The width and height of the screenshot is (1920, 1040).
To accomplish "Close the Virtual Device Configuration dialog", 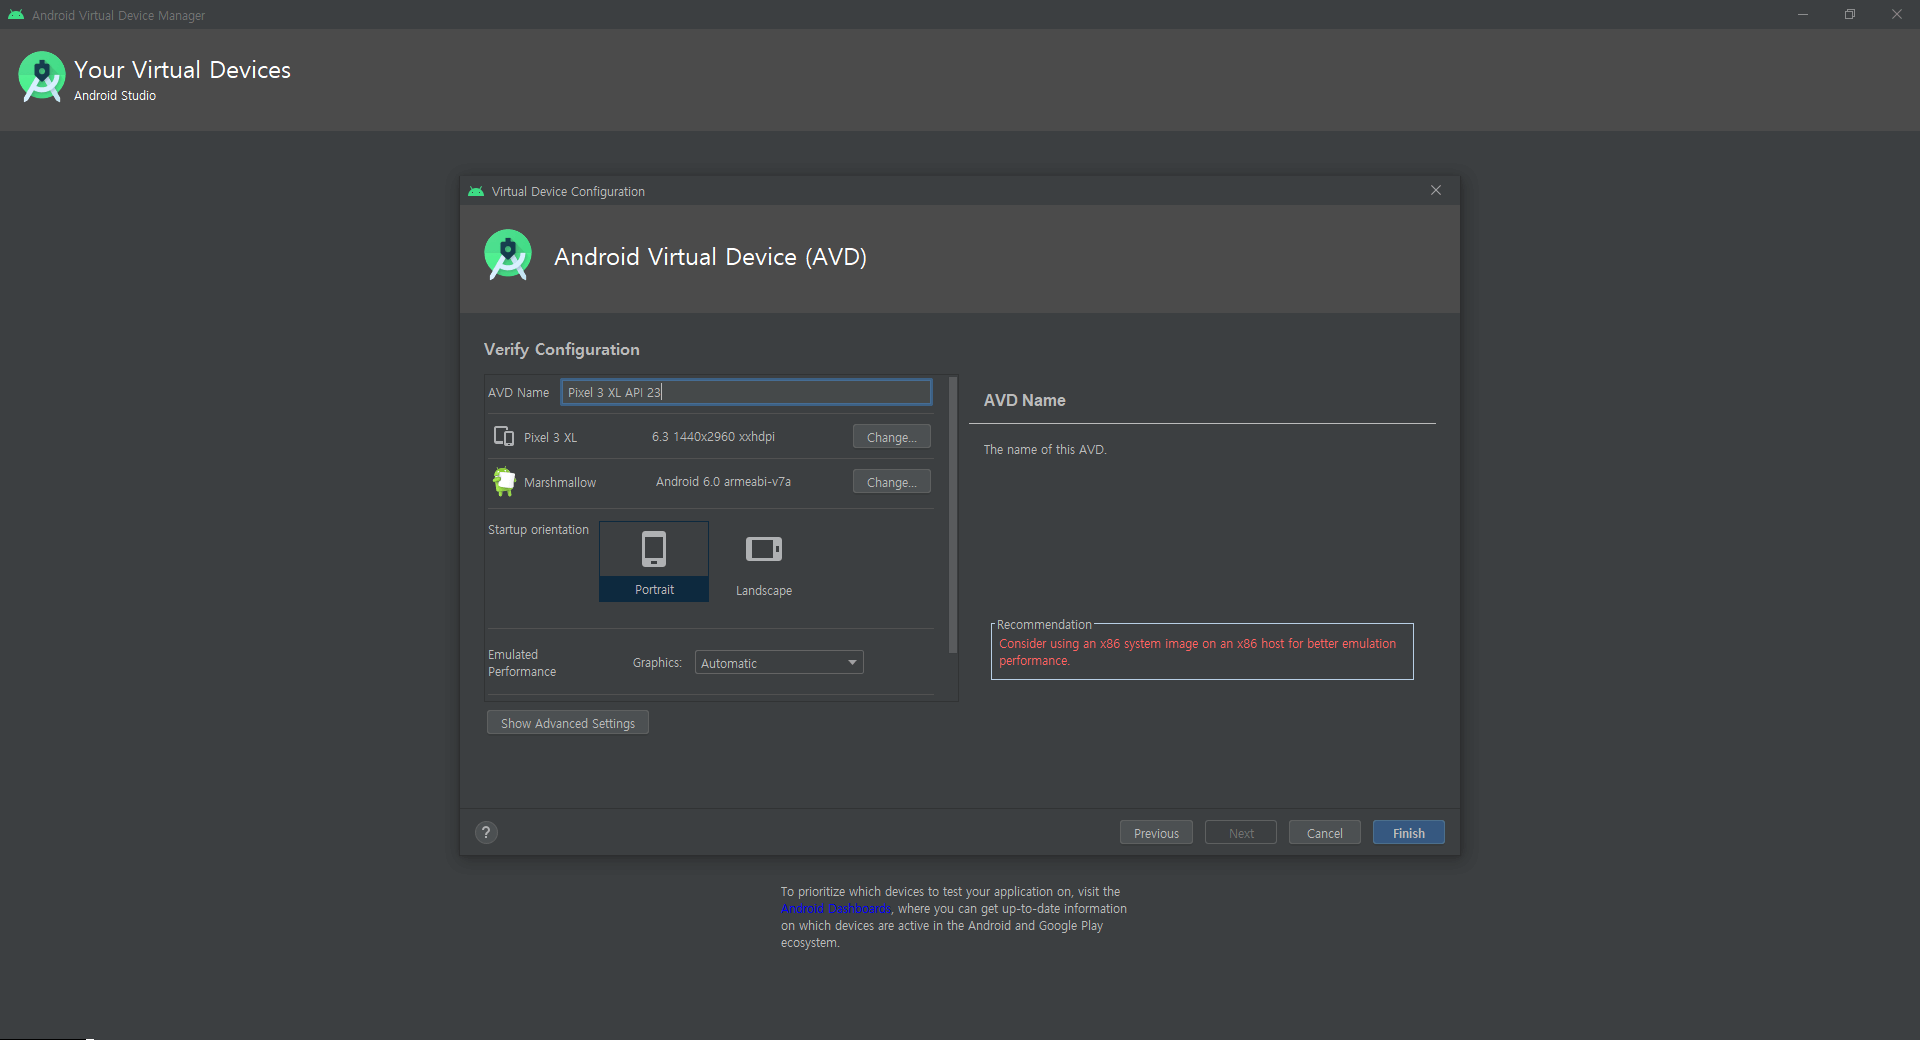I will click(x=1436, y=190).
